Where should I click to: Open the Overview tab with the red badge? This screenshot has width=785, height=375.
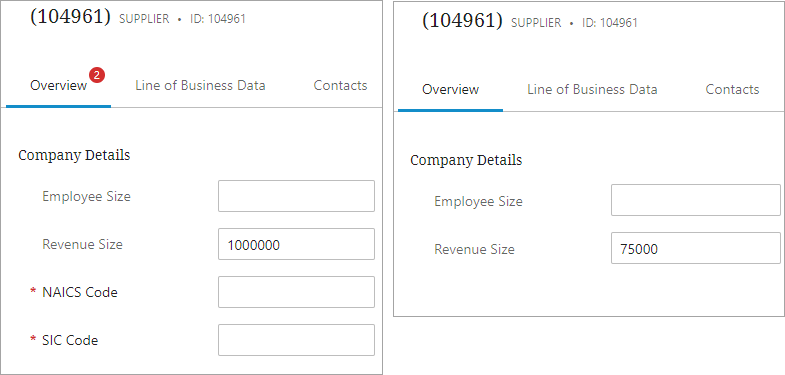coord(59,86)
